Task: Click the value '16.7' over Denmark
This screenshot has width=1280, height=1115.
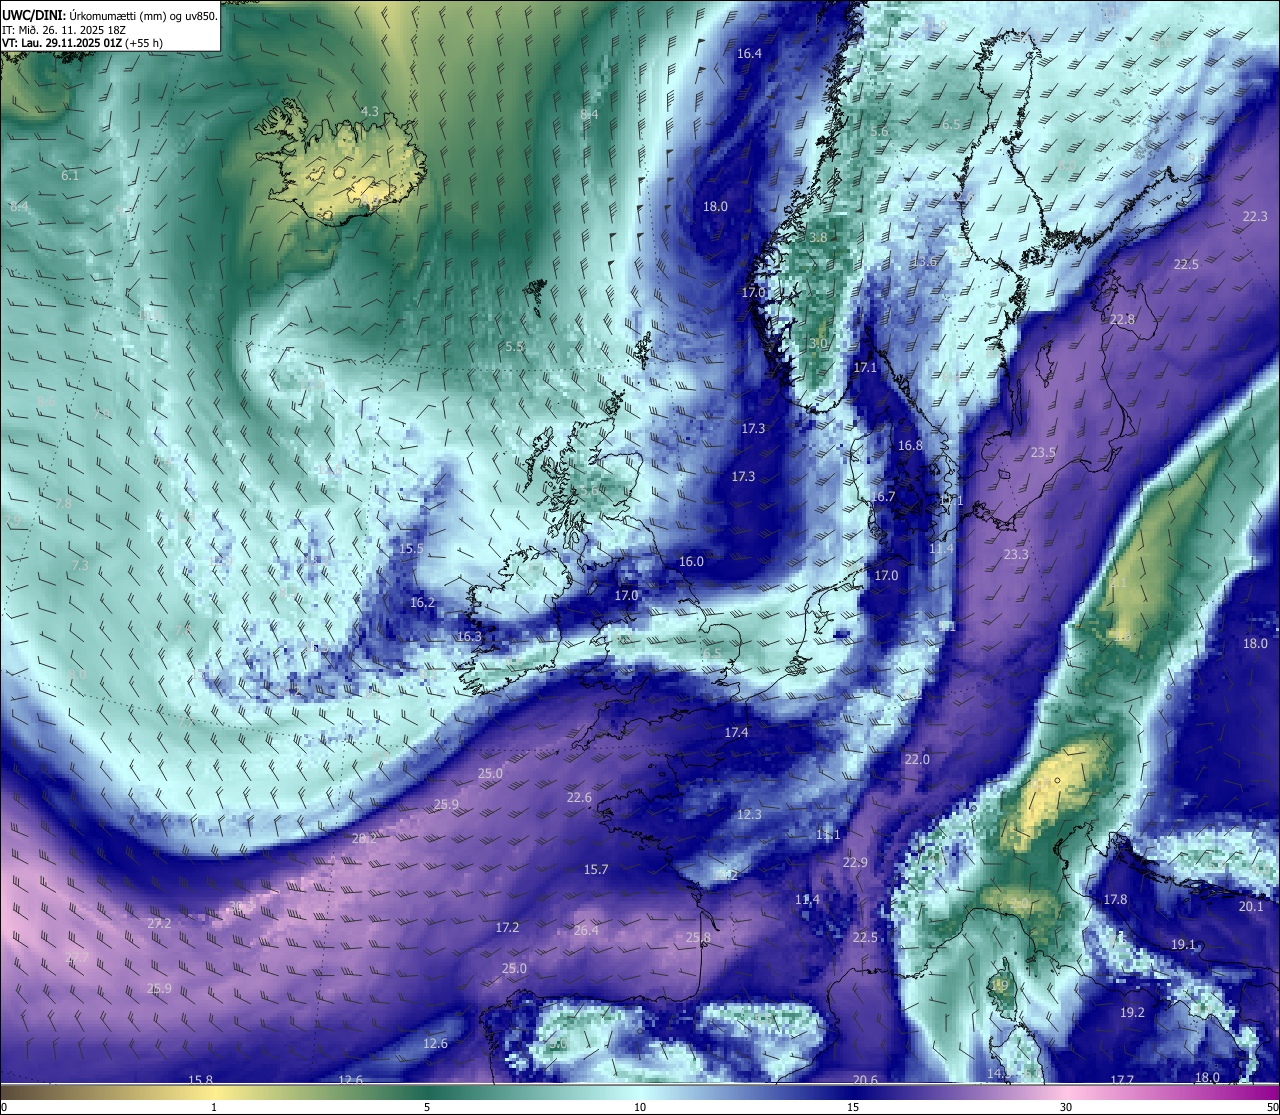Action: tap(883, 497)
